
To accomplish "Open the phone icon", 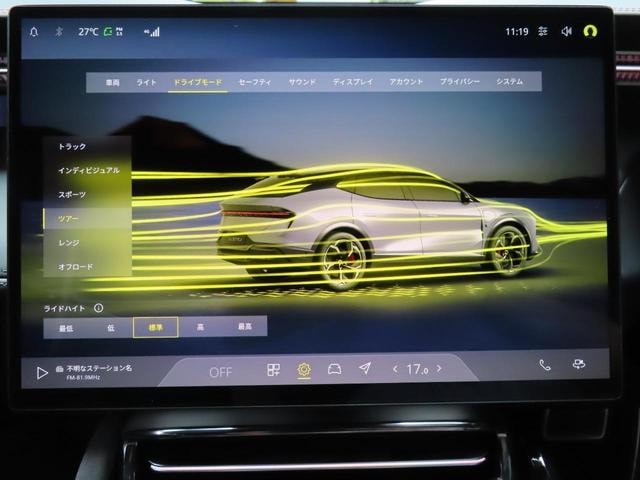I will 544,364.
